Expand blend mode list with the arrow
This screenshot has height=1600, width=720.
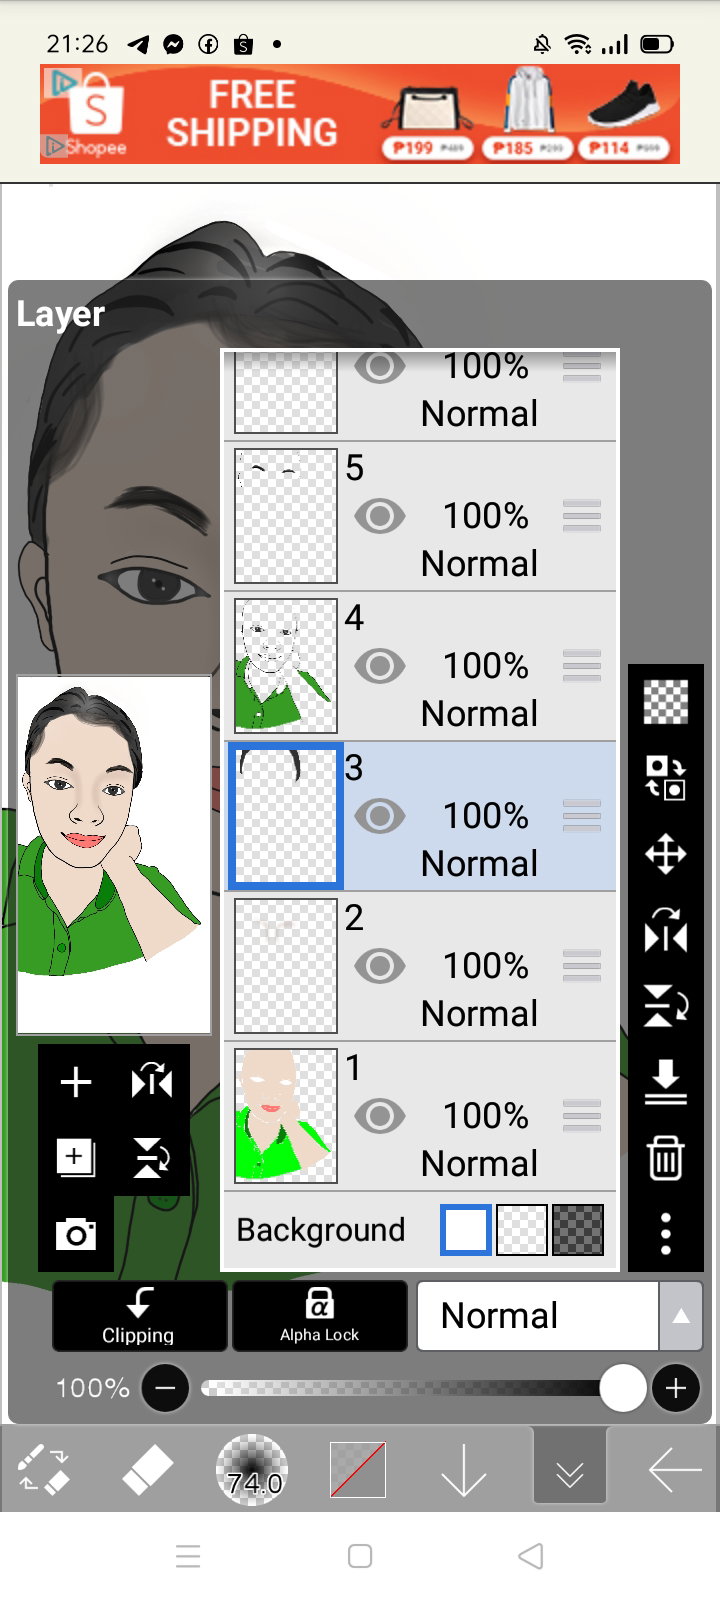[x=681, y=1316]
